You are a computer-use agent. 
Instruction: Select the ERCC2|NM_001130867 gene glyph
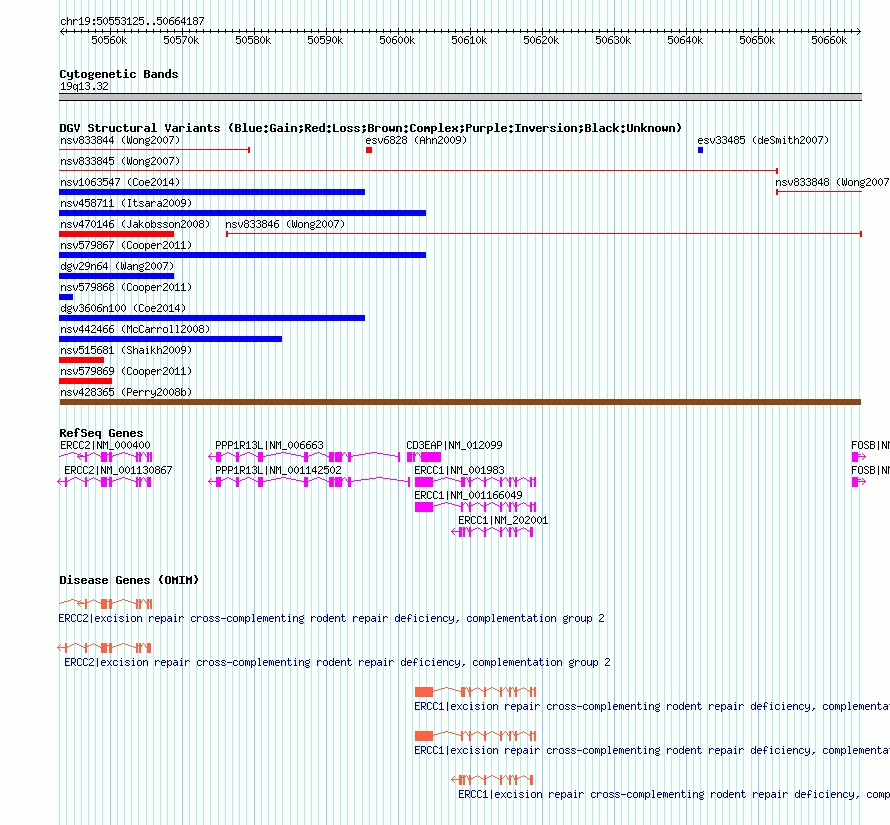[104, 482]
